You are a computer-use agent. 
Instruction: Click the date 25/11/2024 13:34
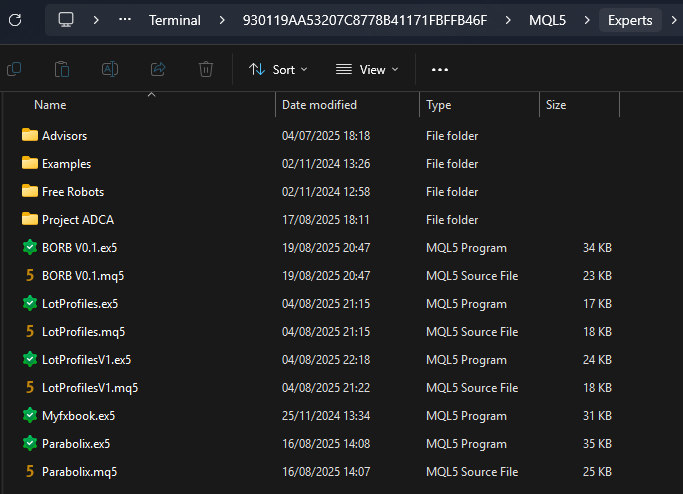326,416
